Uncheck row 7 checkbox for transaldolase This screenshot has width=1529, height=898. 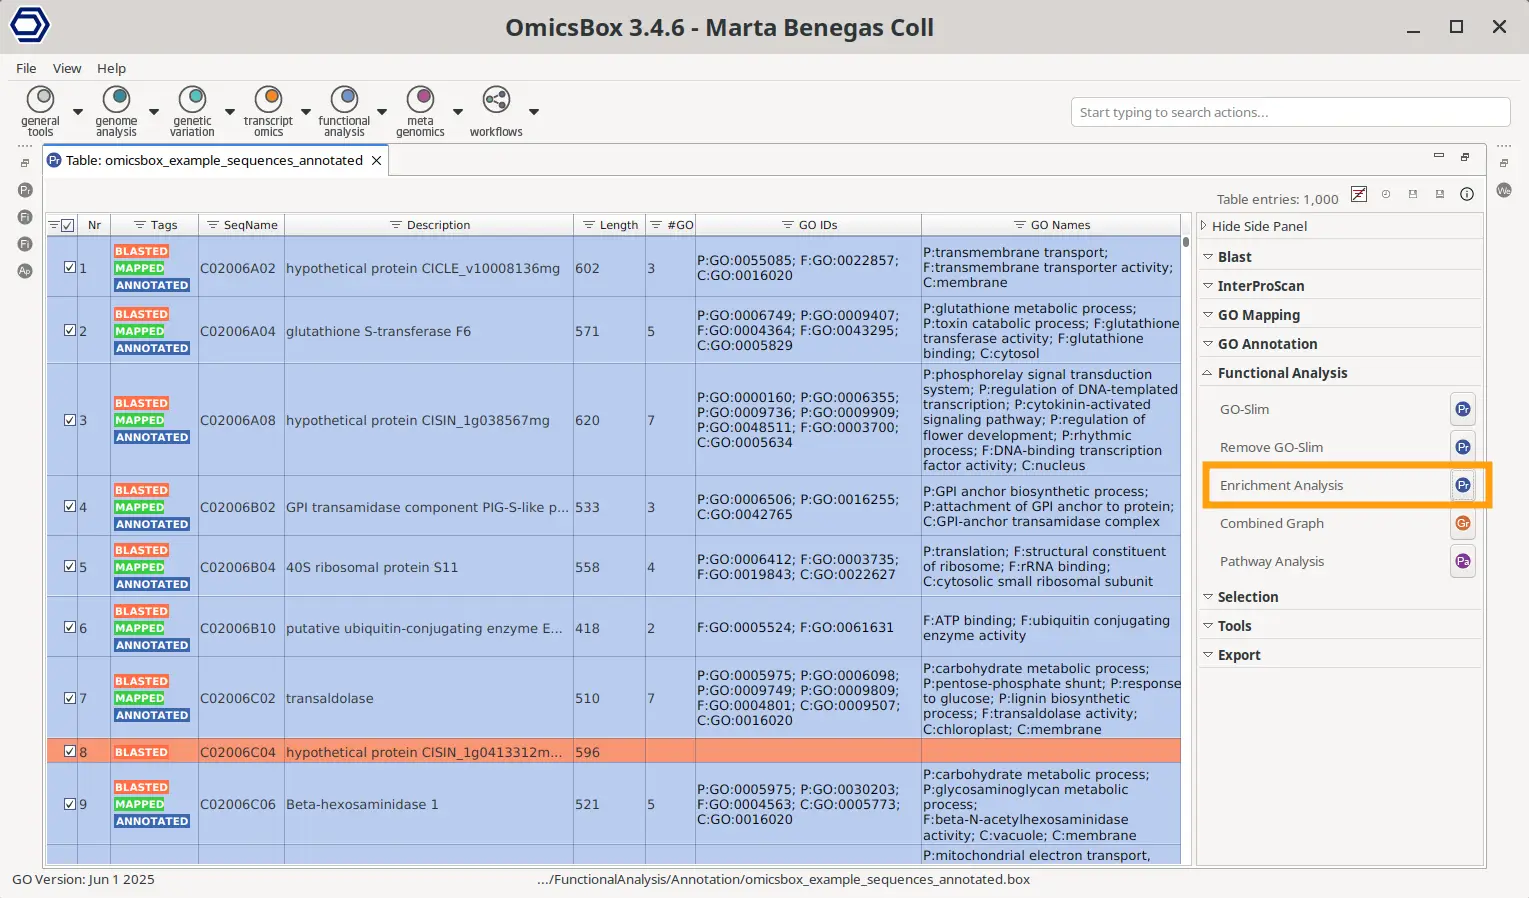click(70, 697)
